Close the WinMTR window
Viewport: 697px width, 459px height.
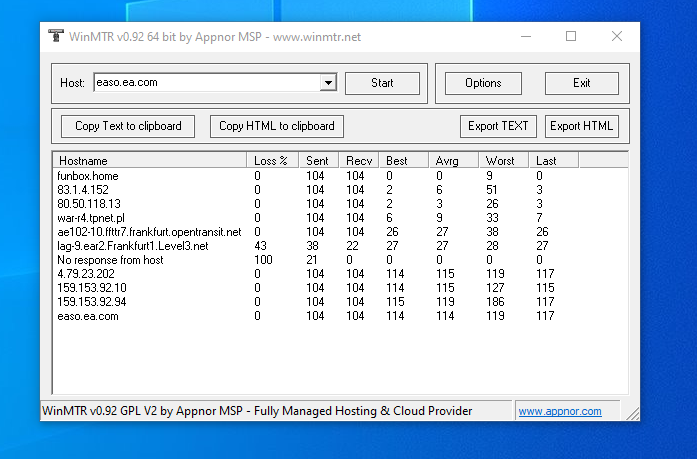617,36
